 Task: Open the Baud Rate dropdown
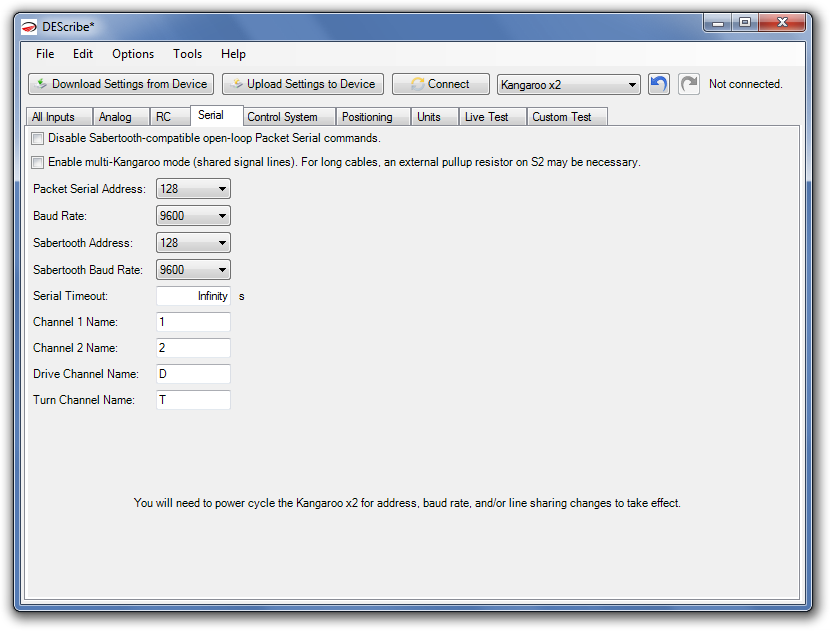[x=193, y=216]
